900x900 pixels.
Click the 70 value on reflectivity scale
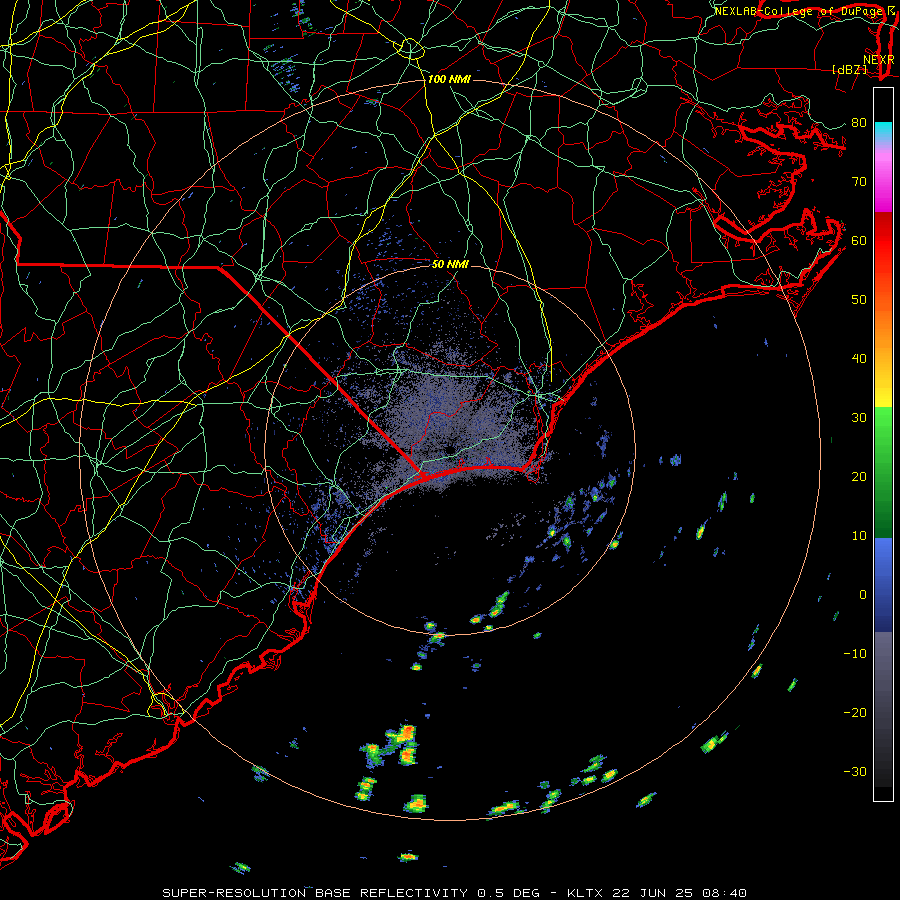tap(859, 181)
